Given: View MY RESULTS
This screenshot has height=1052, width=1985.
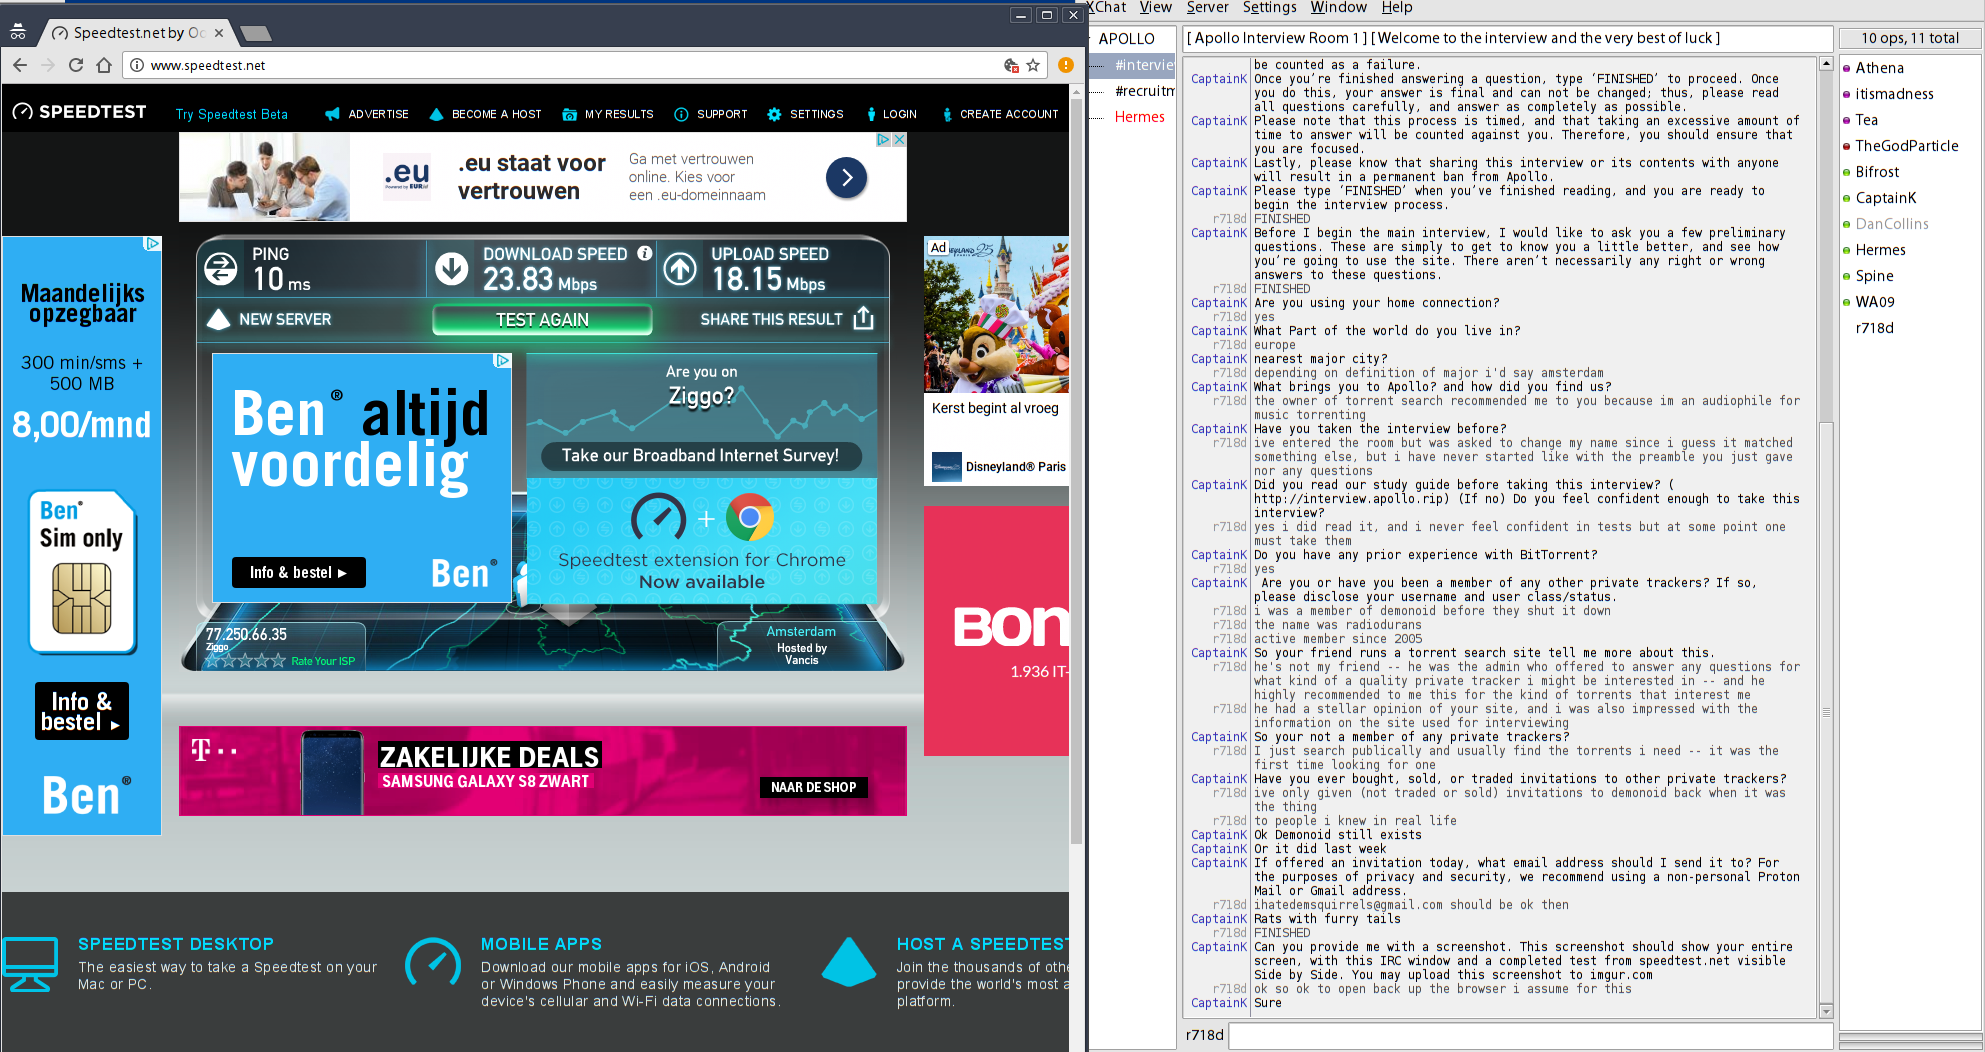Looking at the screenshot, I should 608,114.
